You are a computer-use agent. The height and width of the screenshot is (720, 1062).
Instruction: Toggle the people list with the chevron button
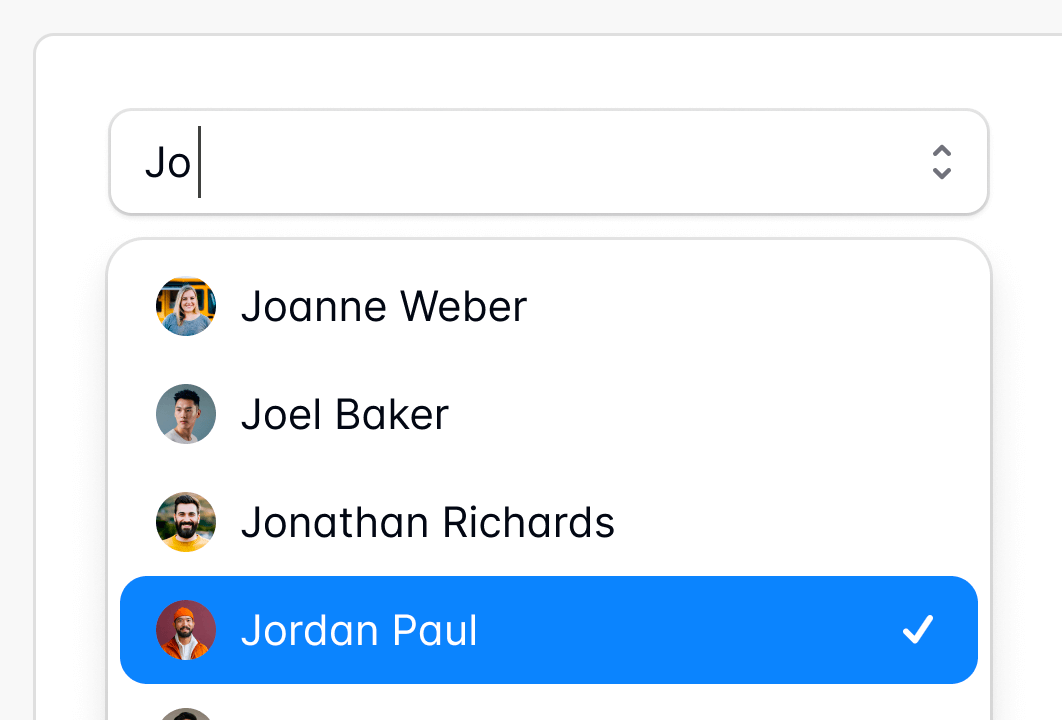tap(941, 162)
